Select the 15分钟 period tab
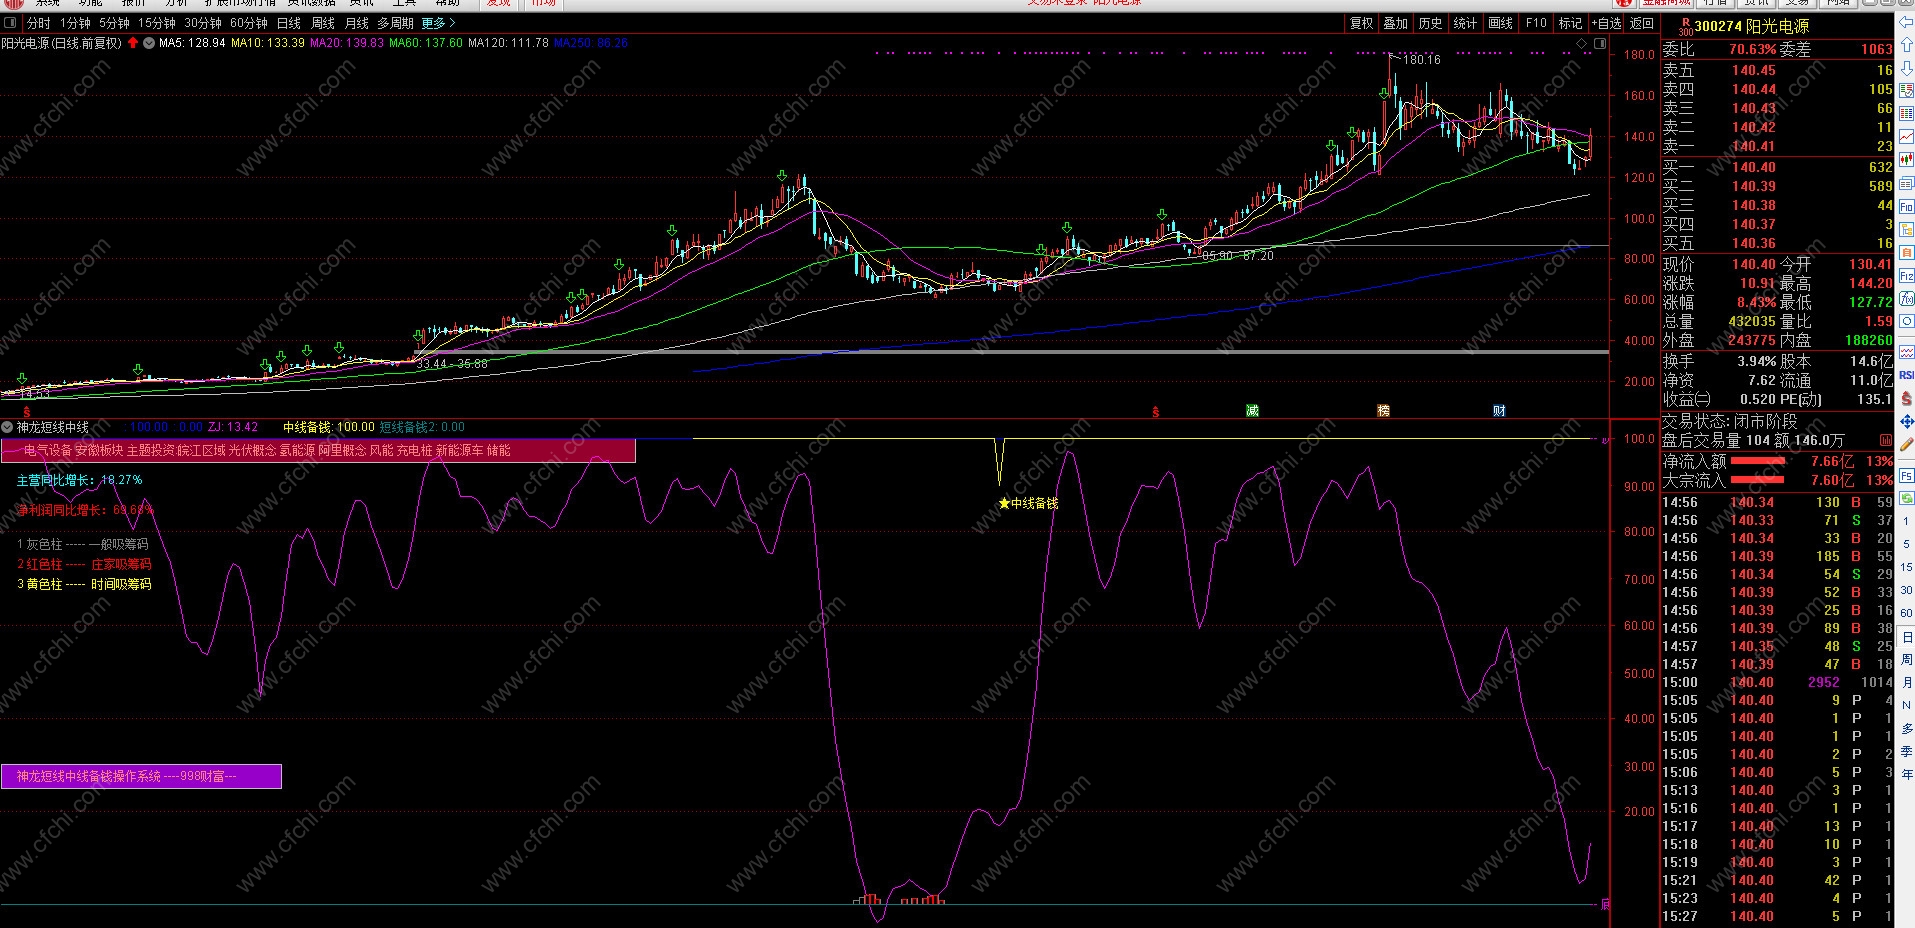Viewport: 1915px width, 928px height. (156, 23)
